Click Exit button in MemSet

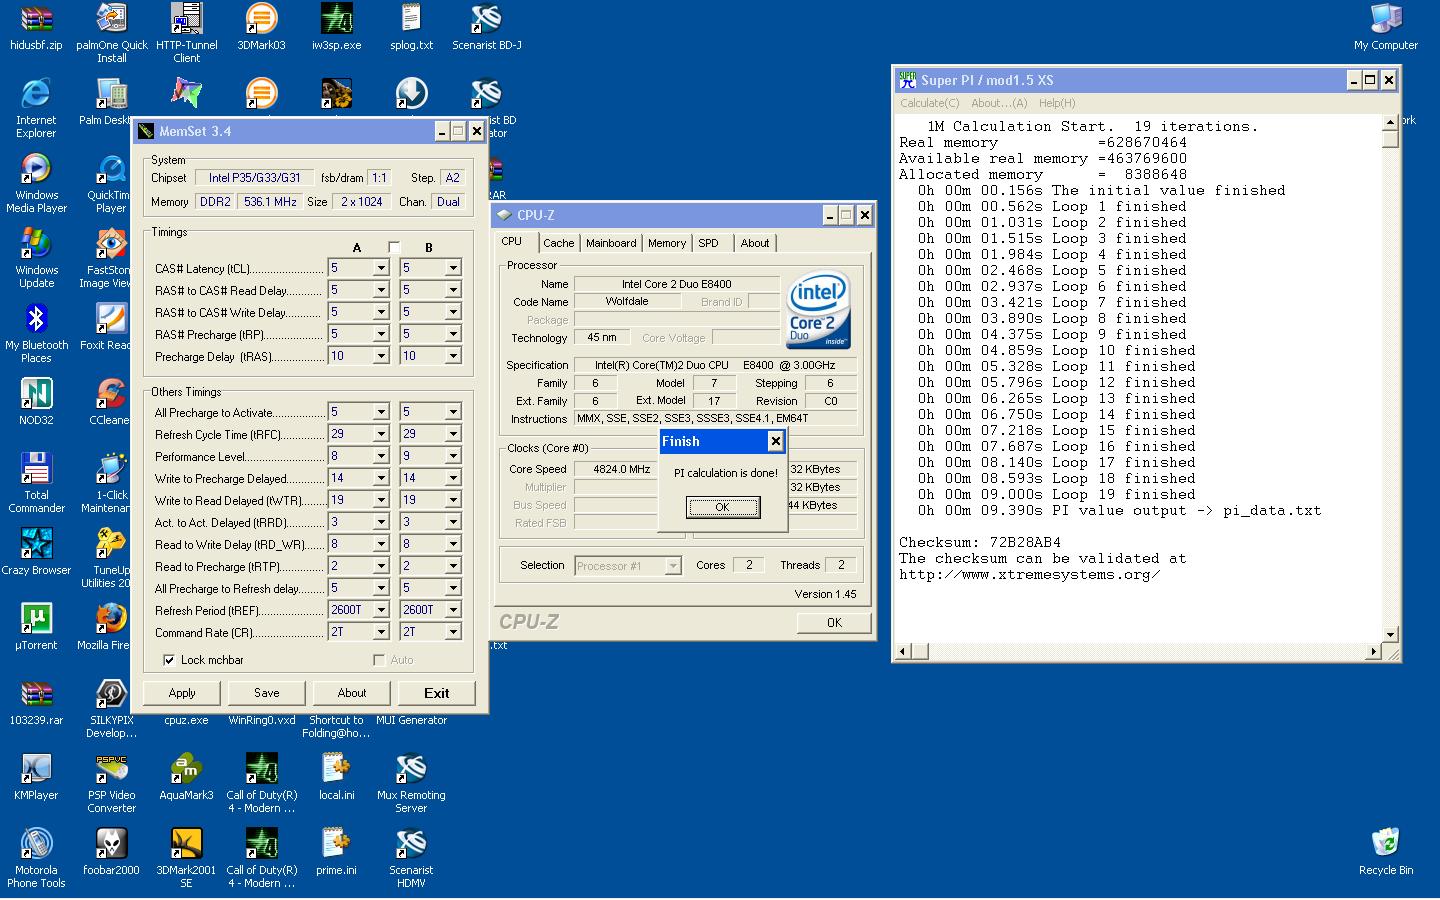pyautogui.click(x=436, y=693)
